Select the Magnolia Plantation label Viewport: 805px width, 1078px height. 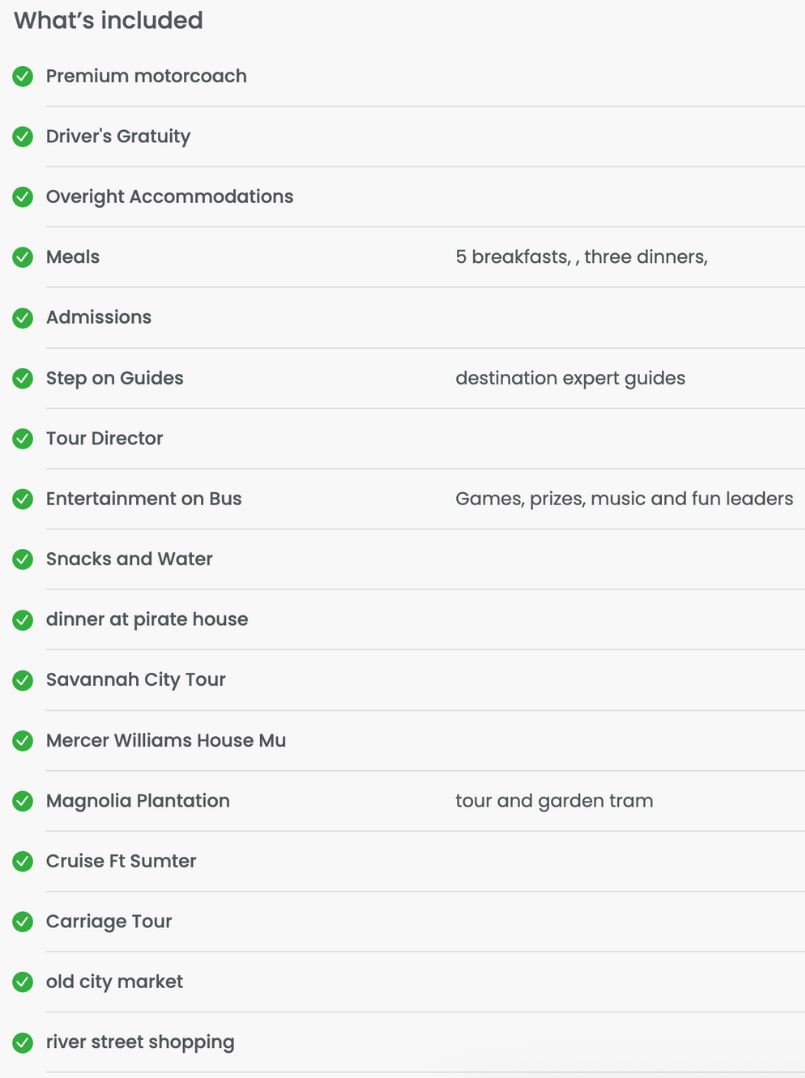click(x=137, y=801)
